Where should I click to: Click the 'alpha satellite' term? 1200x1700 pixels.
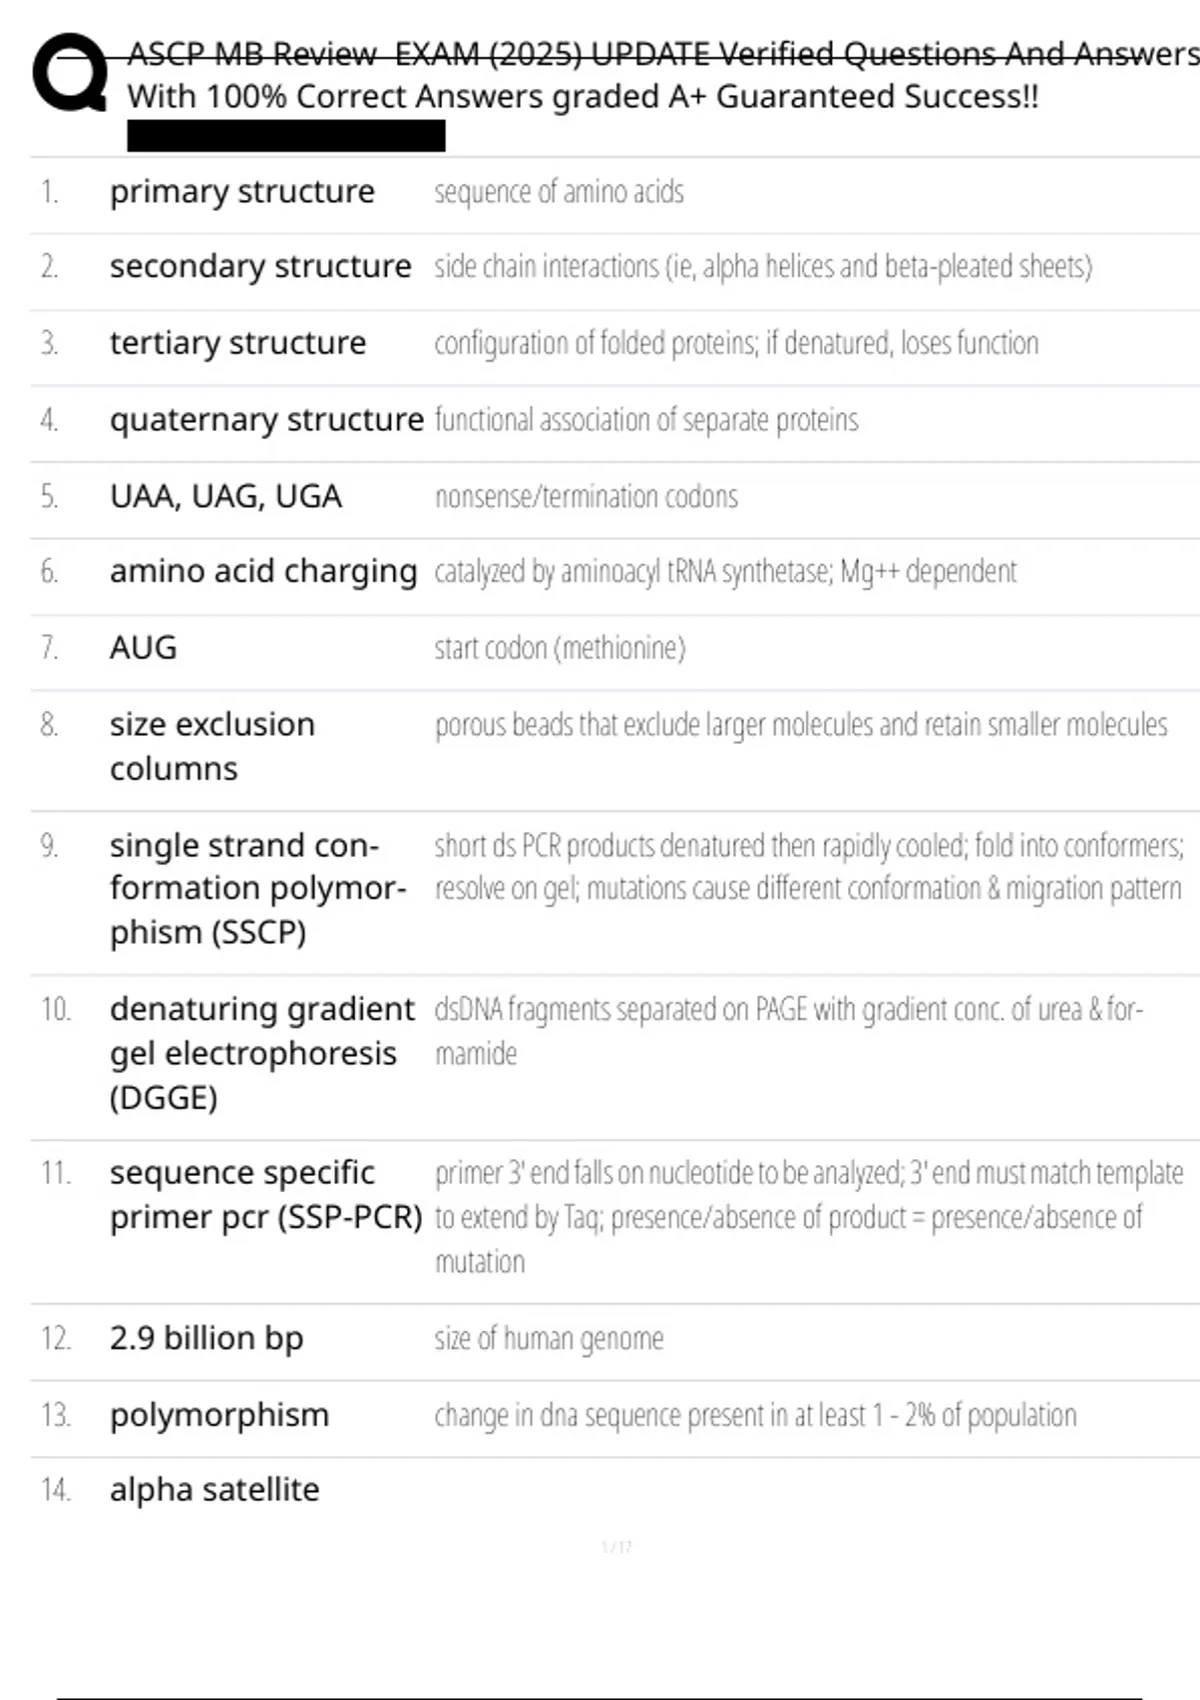click(x=214, y=1489)
